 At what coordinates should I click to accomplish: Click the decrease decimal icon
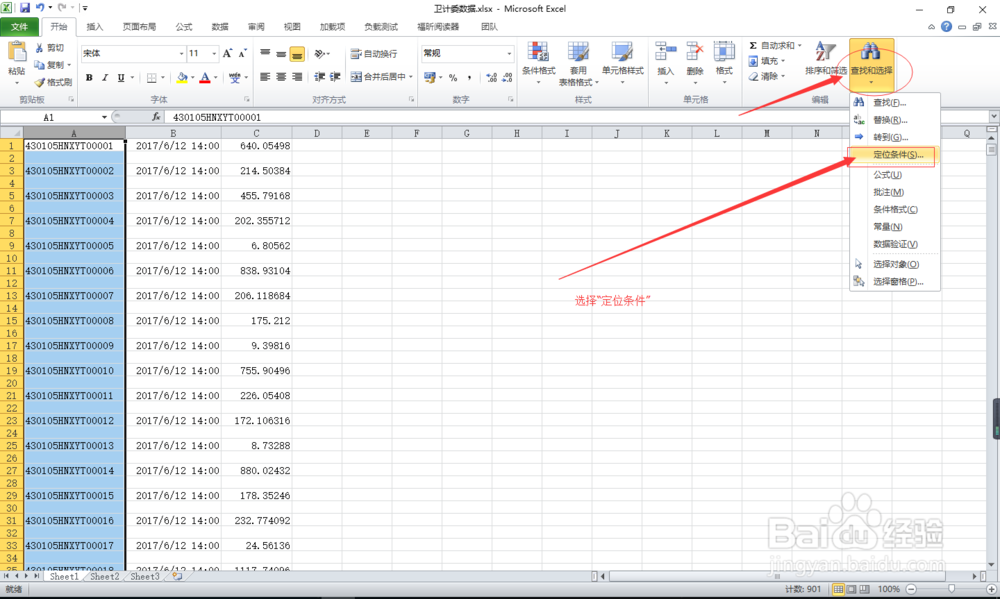[507, 78]
